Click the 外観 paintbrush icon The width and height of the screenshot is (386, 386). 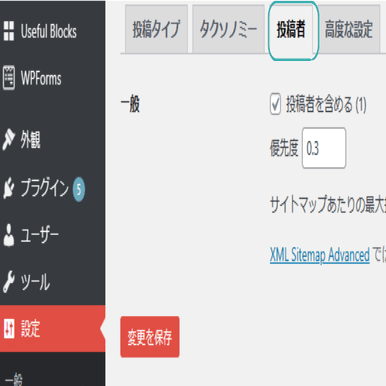tap(9, 139)
